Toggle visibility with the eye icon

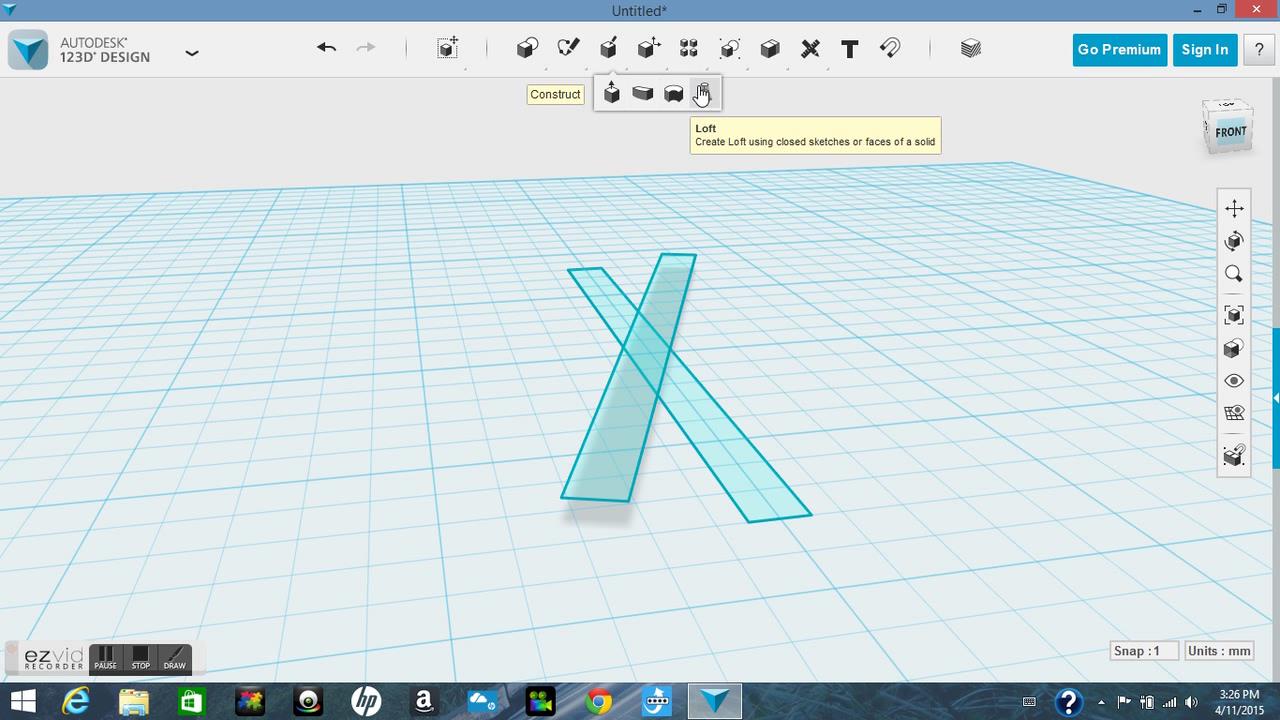(1234, 381)
